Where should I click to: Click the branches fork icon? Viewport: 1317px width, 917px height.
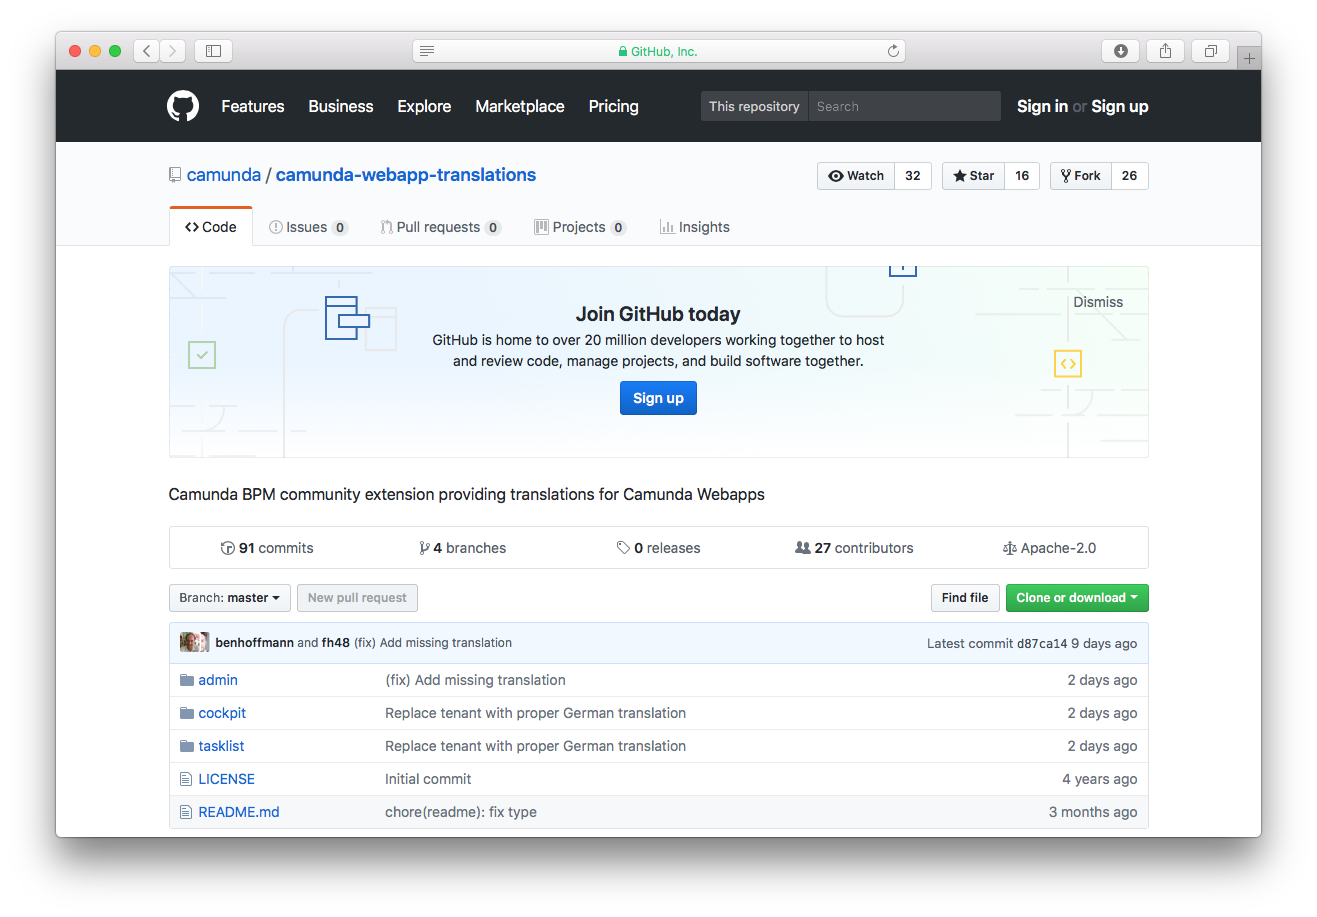pos(424,548)
